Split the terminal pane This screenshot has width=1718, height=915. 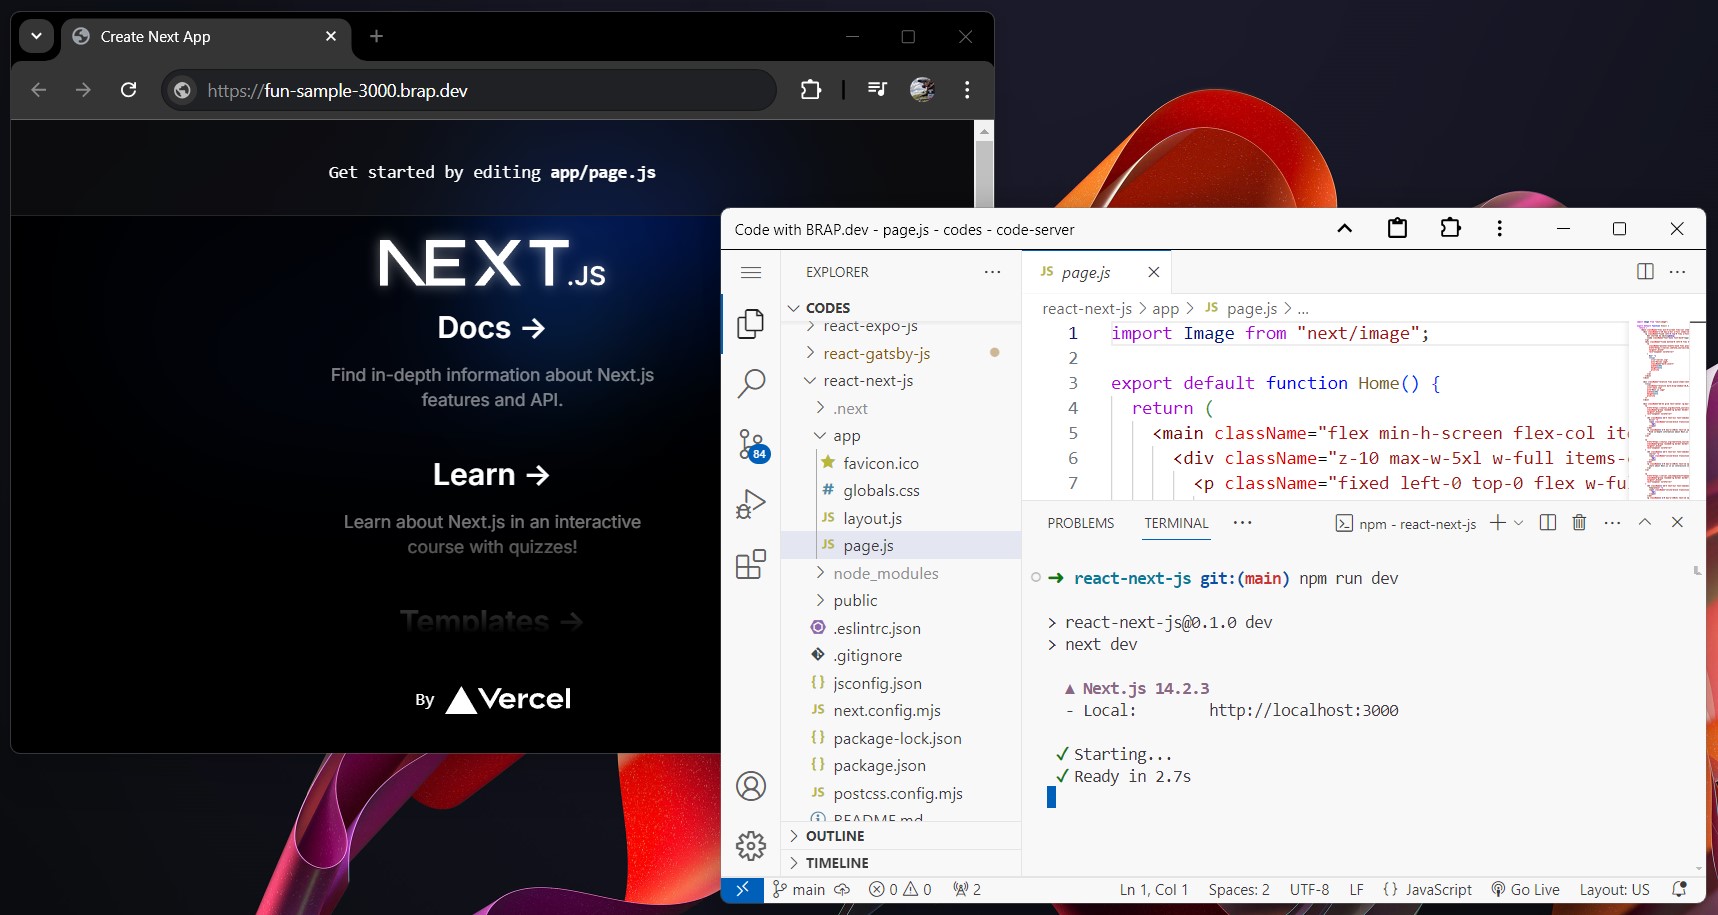(1547, 522)
